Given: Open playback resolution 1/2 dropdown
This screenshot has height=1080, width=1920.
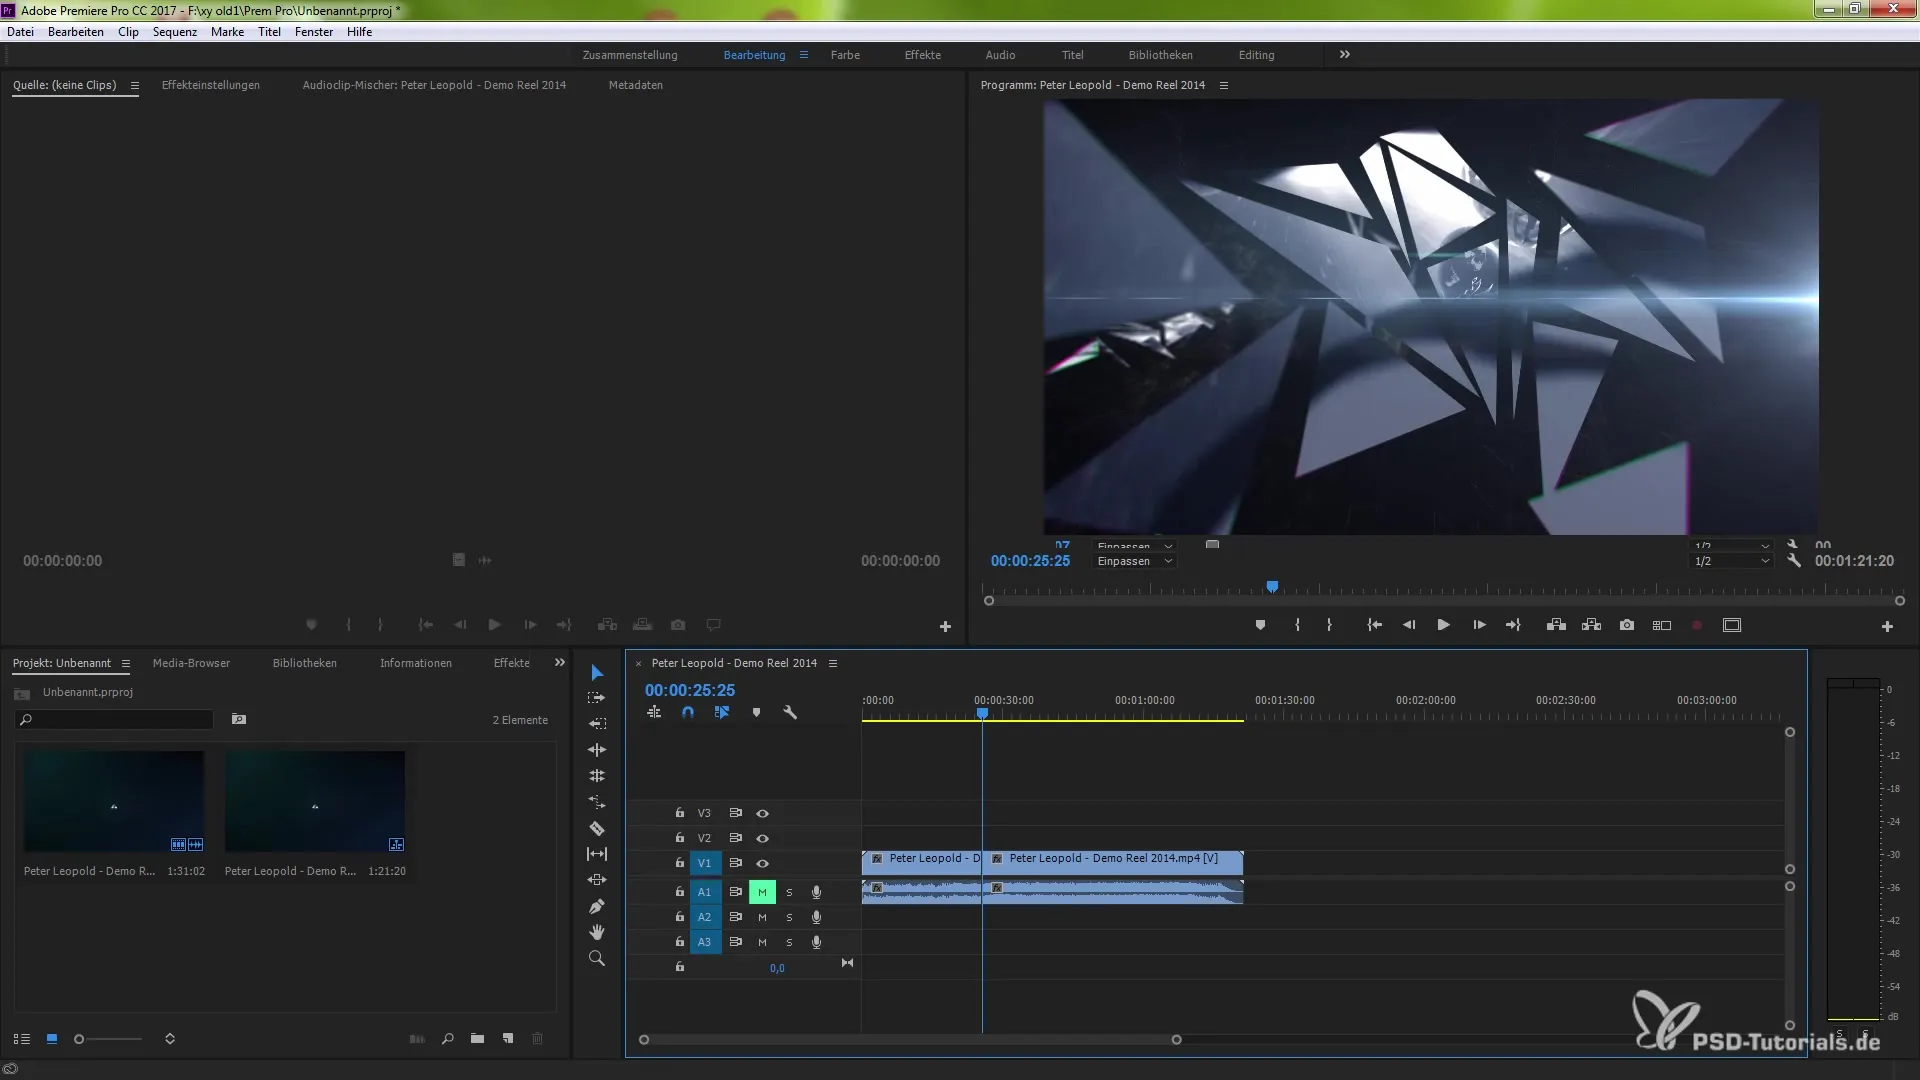Looking at the screenshot, I should point(1732,561).
